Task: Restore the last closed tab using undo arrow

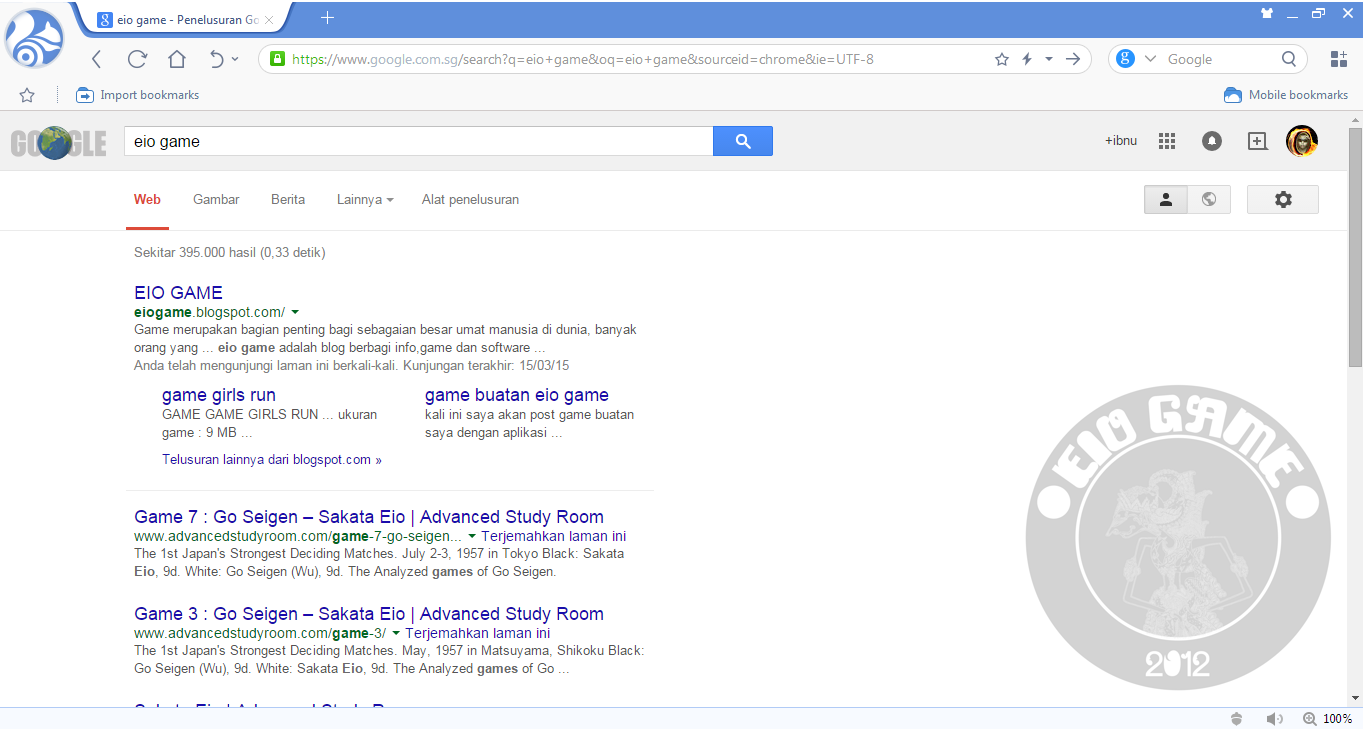Action: 217,59
